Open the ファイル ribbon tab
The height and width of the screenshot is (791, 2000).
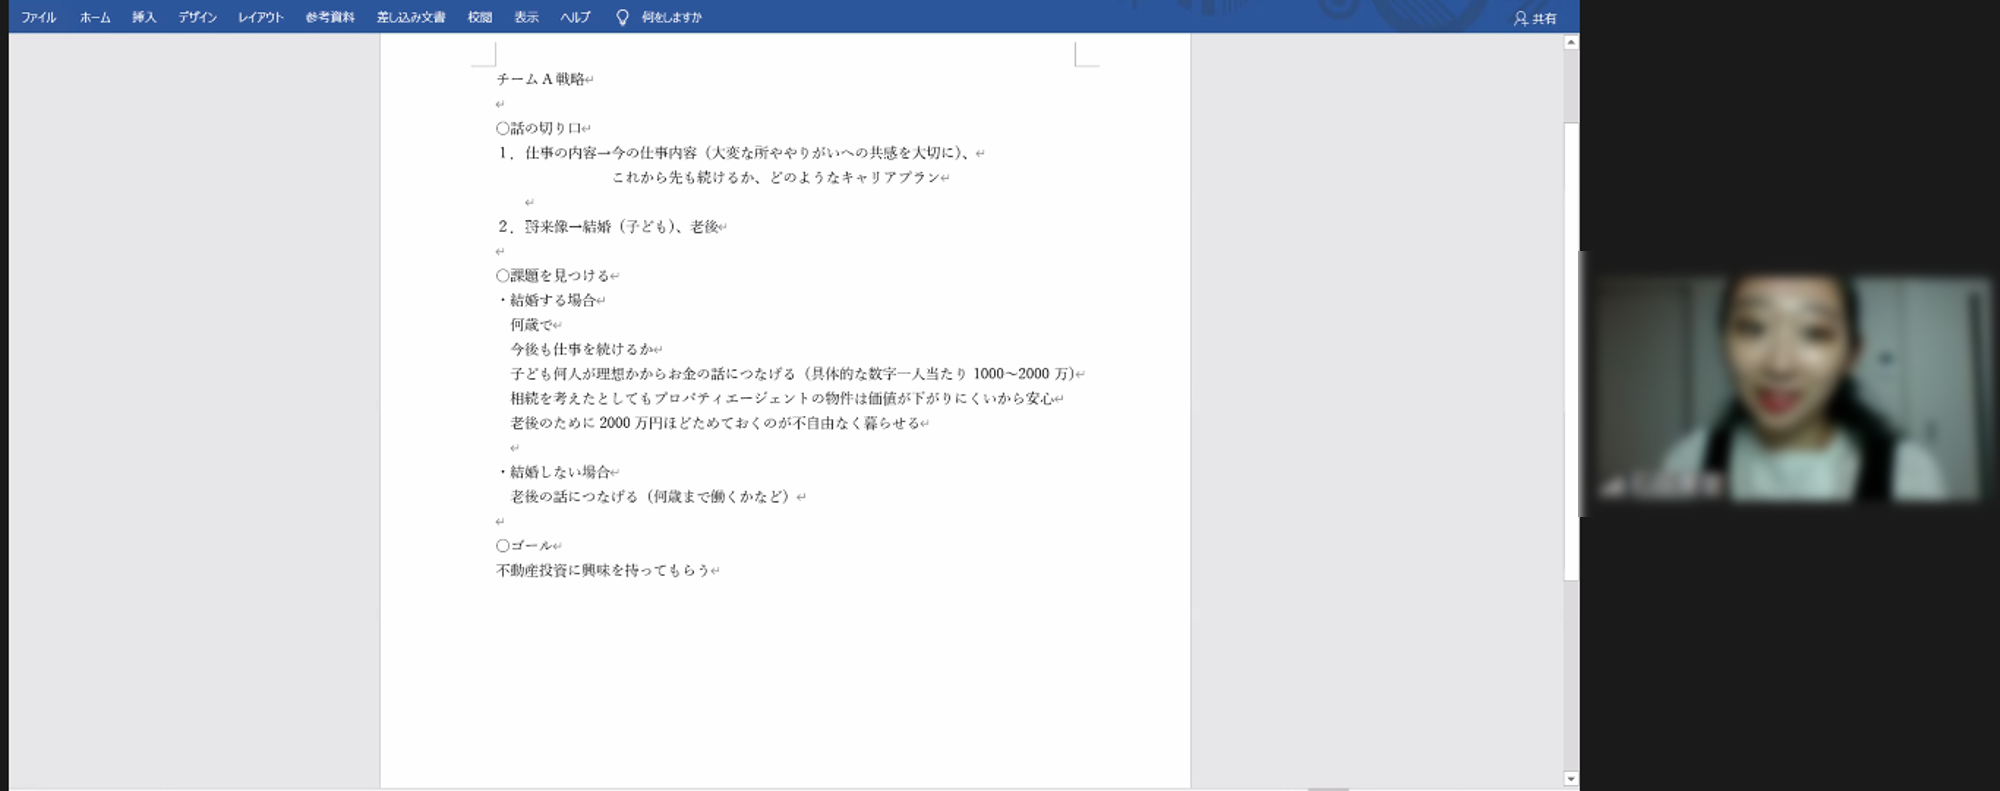coord(38,17)
